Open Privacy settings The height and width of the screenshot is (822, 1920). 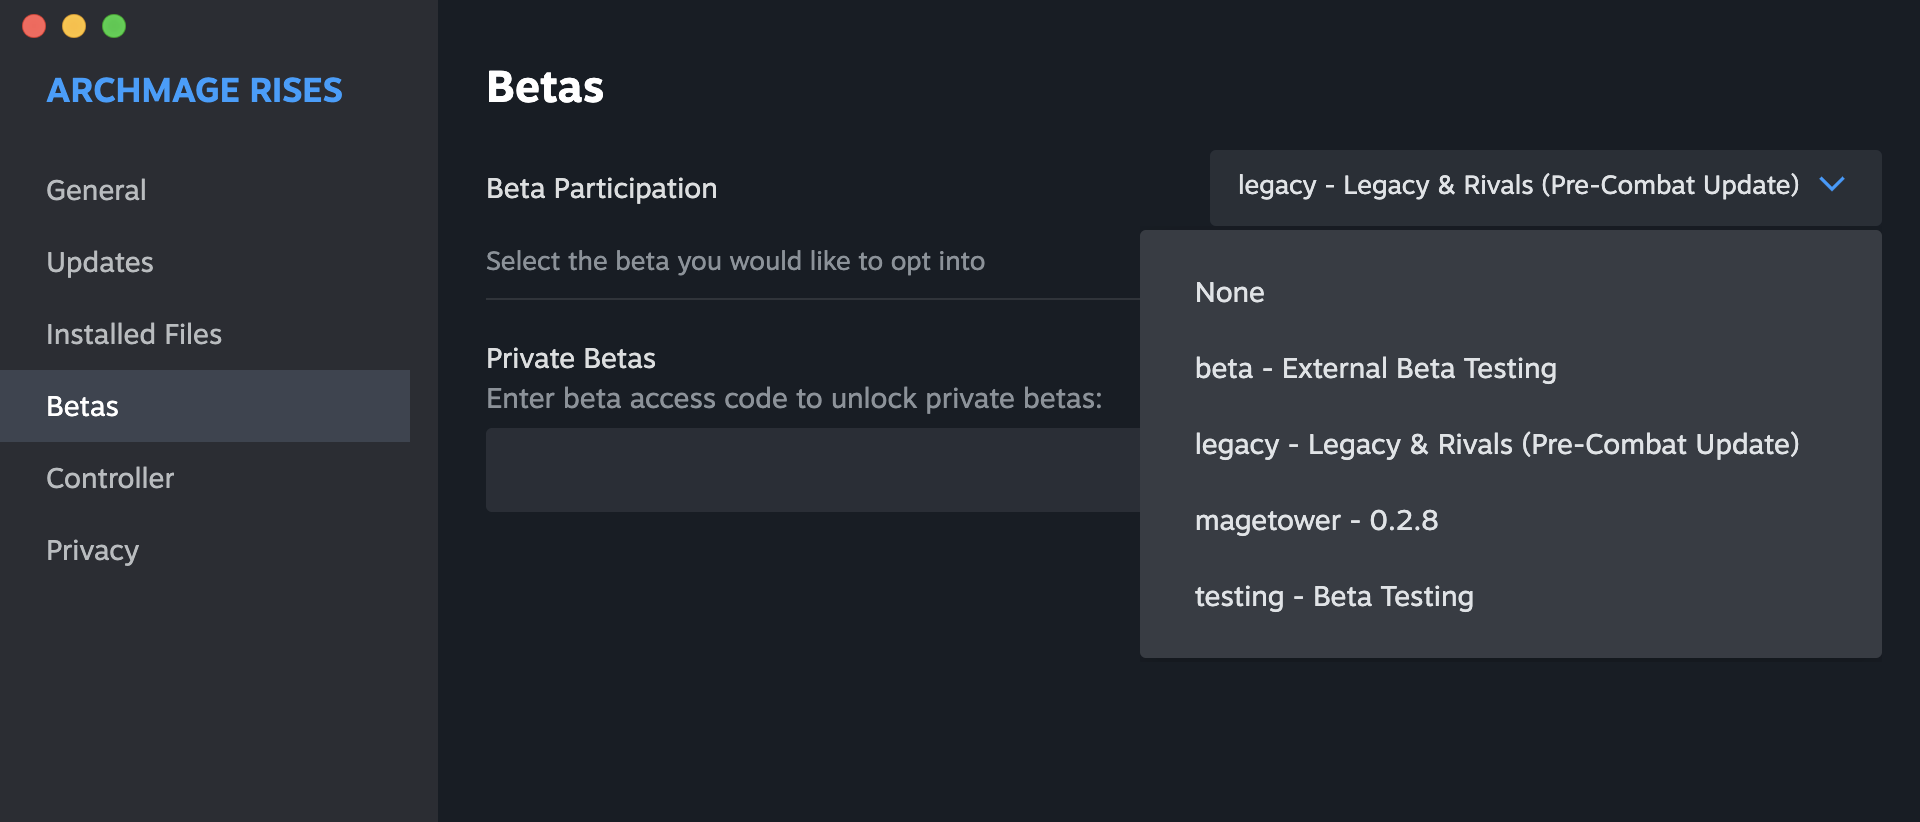tap(92, 550)
